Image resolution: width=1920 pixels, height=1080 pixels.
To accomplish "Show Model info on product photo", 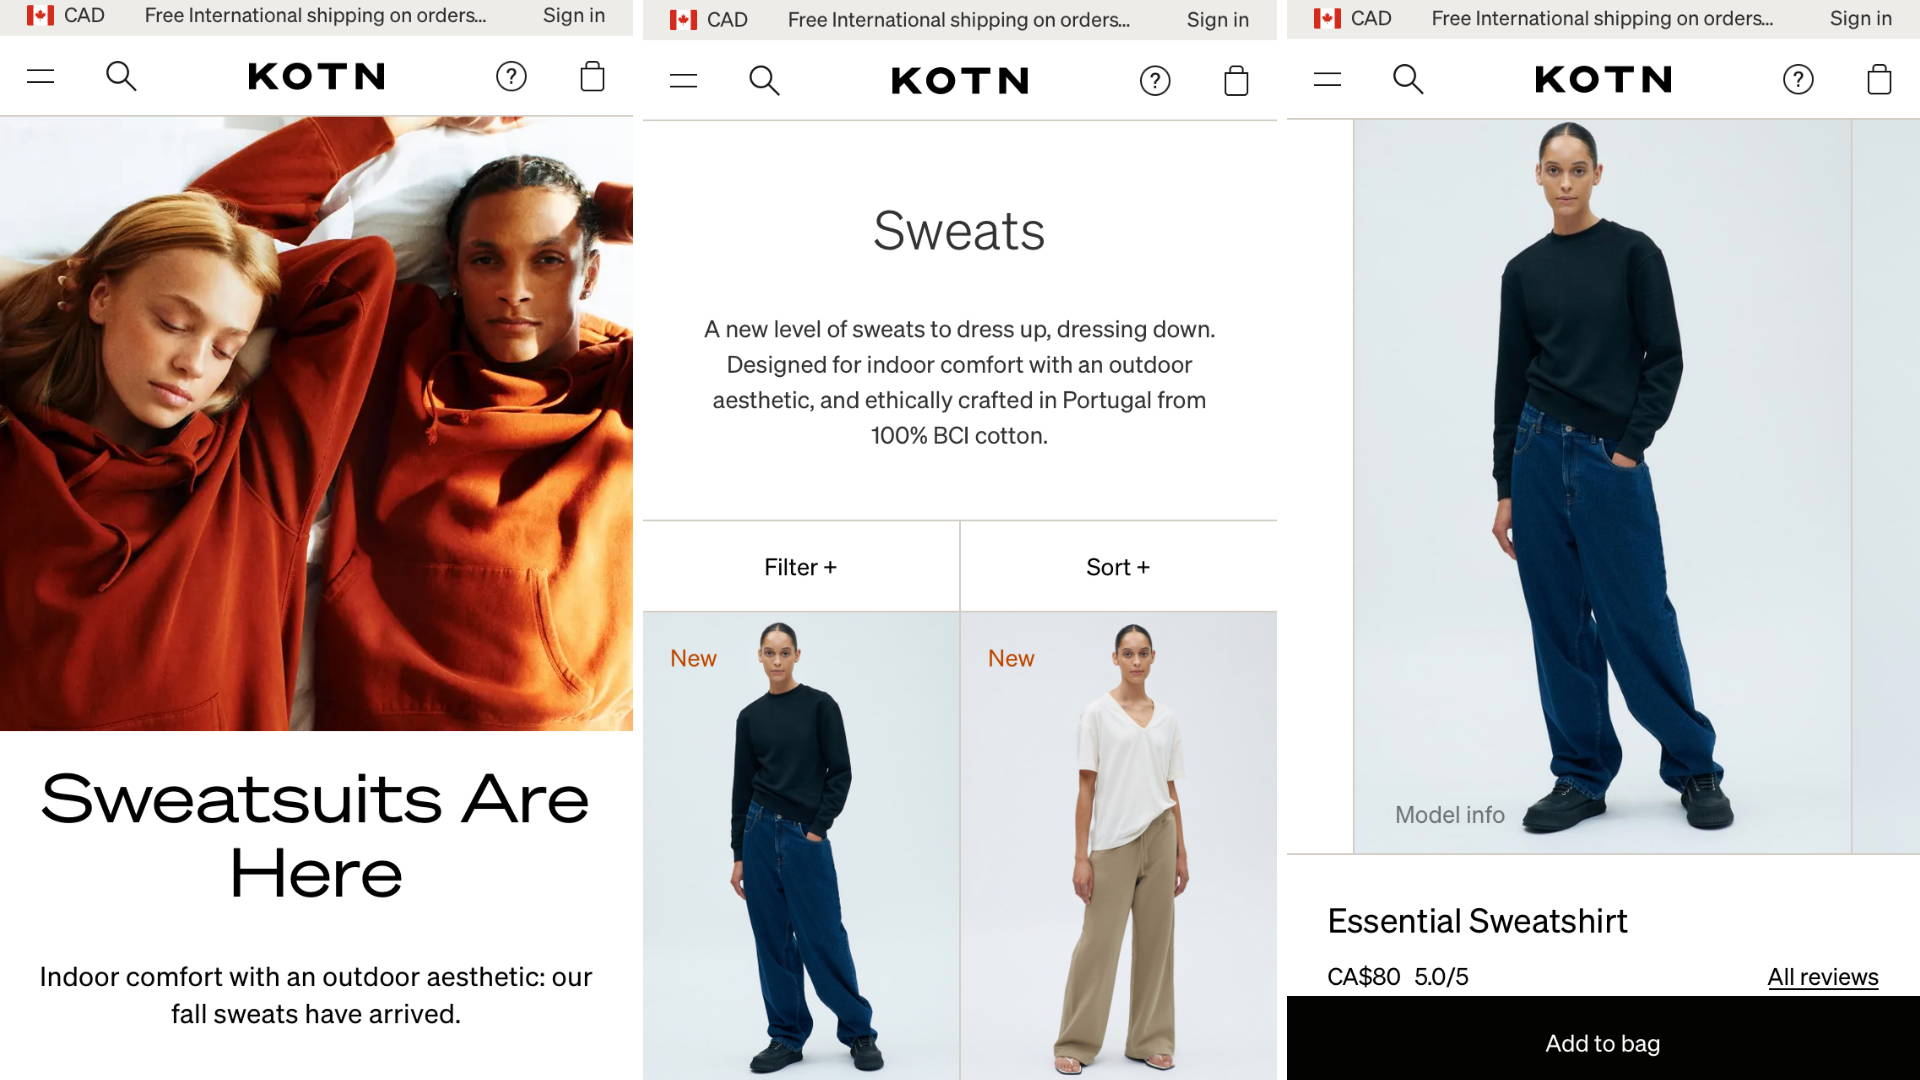I will [x=1449, y=815].
